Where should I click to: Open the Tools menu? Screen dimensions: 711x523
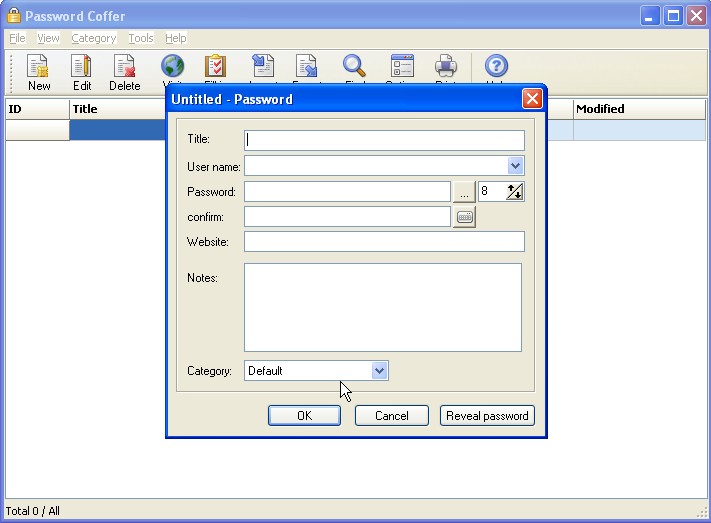[x=141, y=38]
